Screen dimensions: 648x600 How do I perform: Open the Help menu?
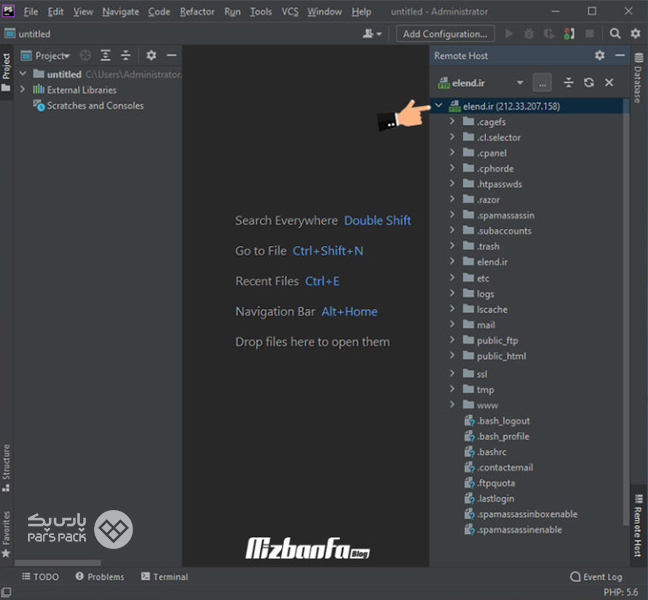click(x=361, y=12)
